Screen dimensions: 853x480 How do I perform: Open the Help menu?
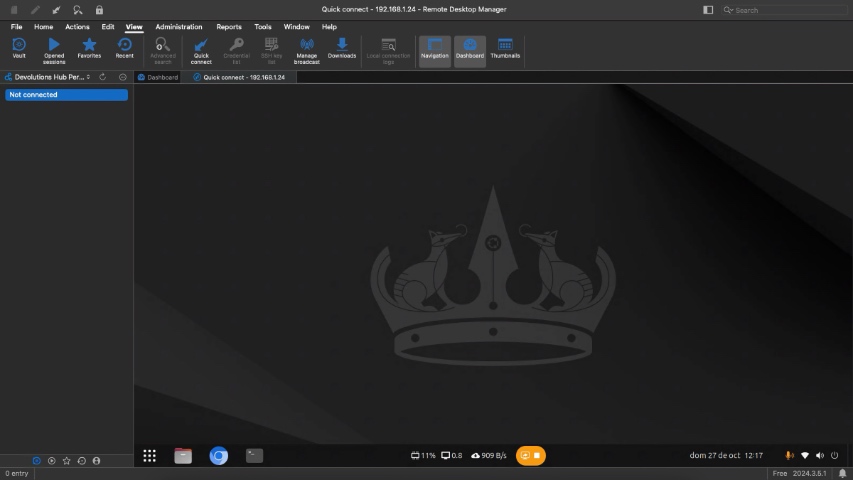pos(329,27)
